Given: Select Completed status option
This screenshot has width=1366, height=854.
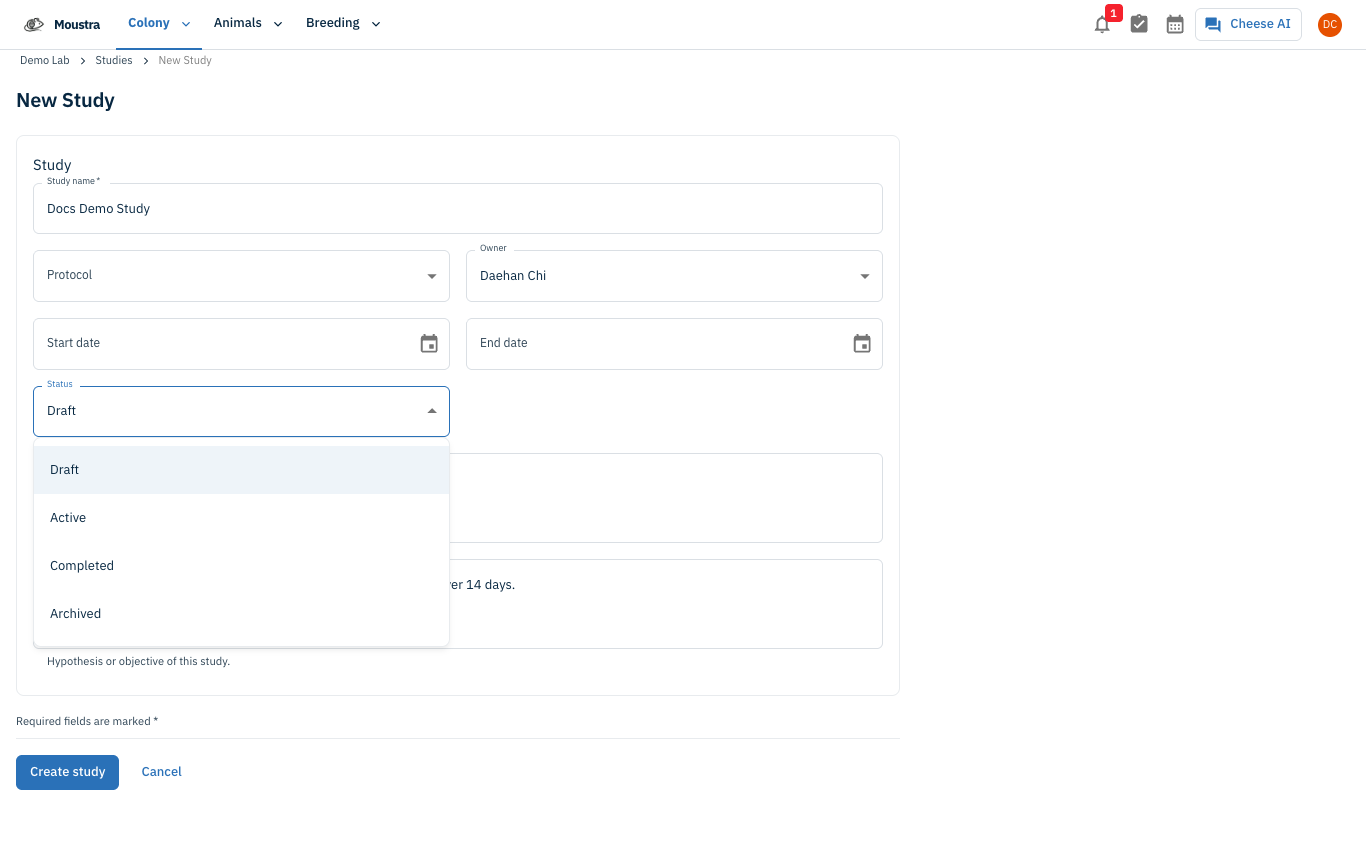Looking at the screenshot, I should coord(241,566).
